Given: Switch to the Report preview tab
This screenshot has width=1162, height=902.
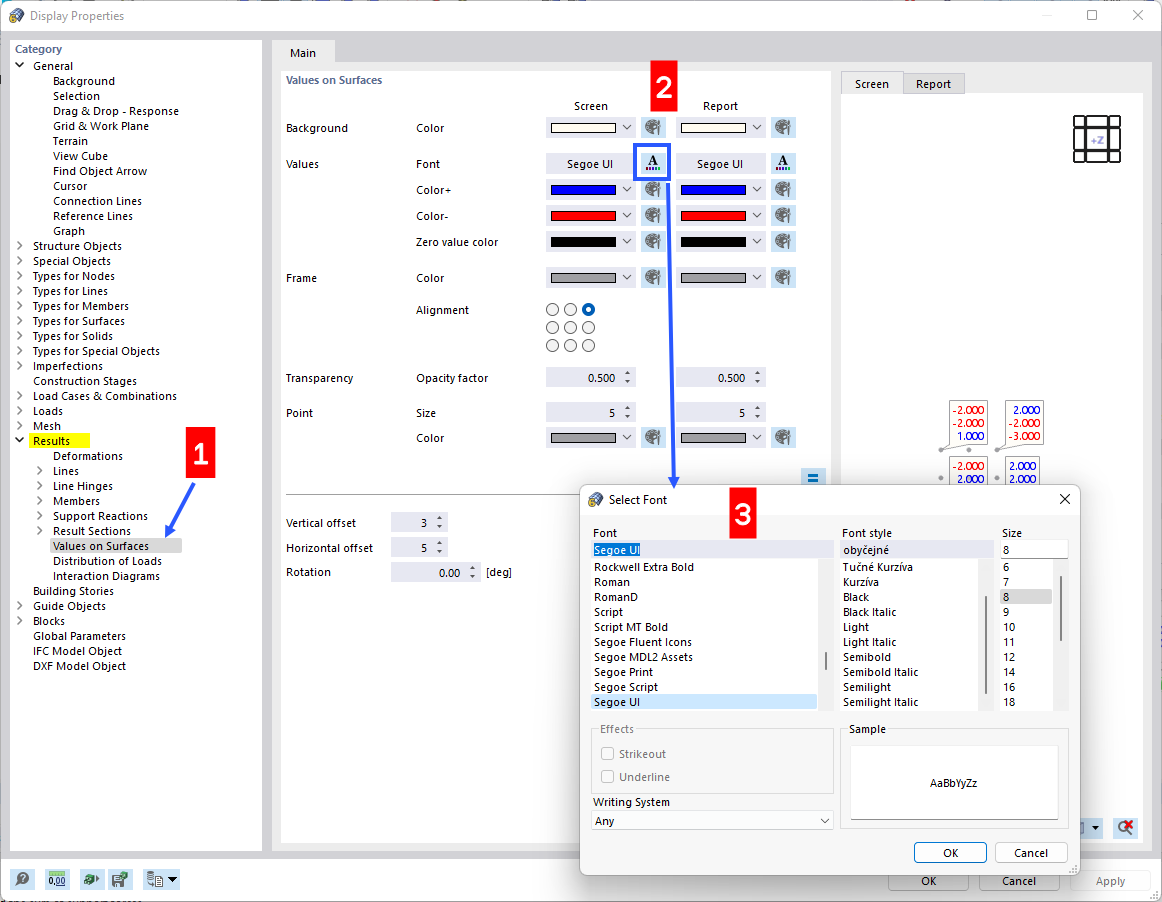Looking at the screenshot, I should (933, 83).
